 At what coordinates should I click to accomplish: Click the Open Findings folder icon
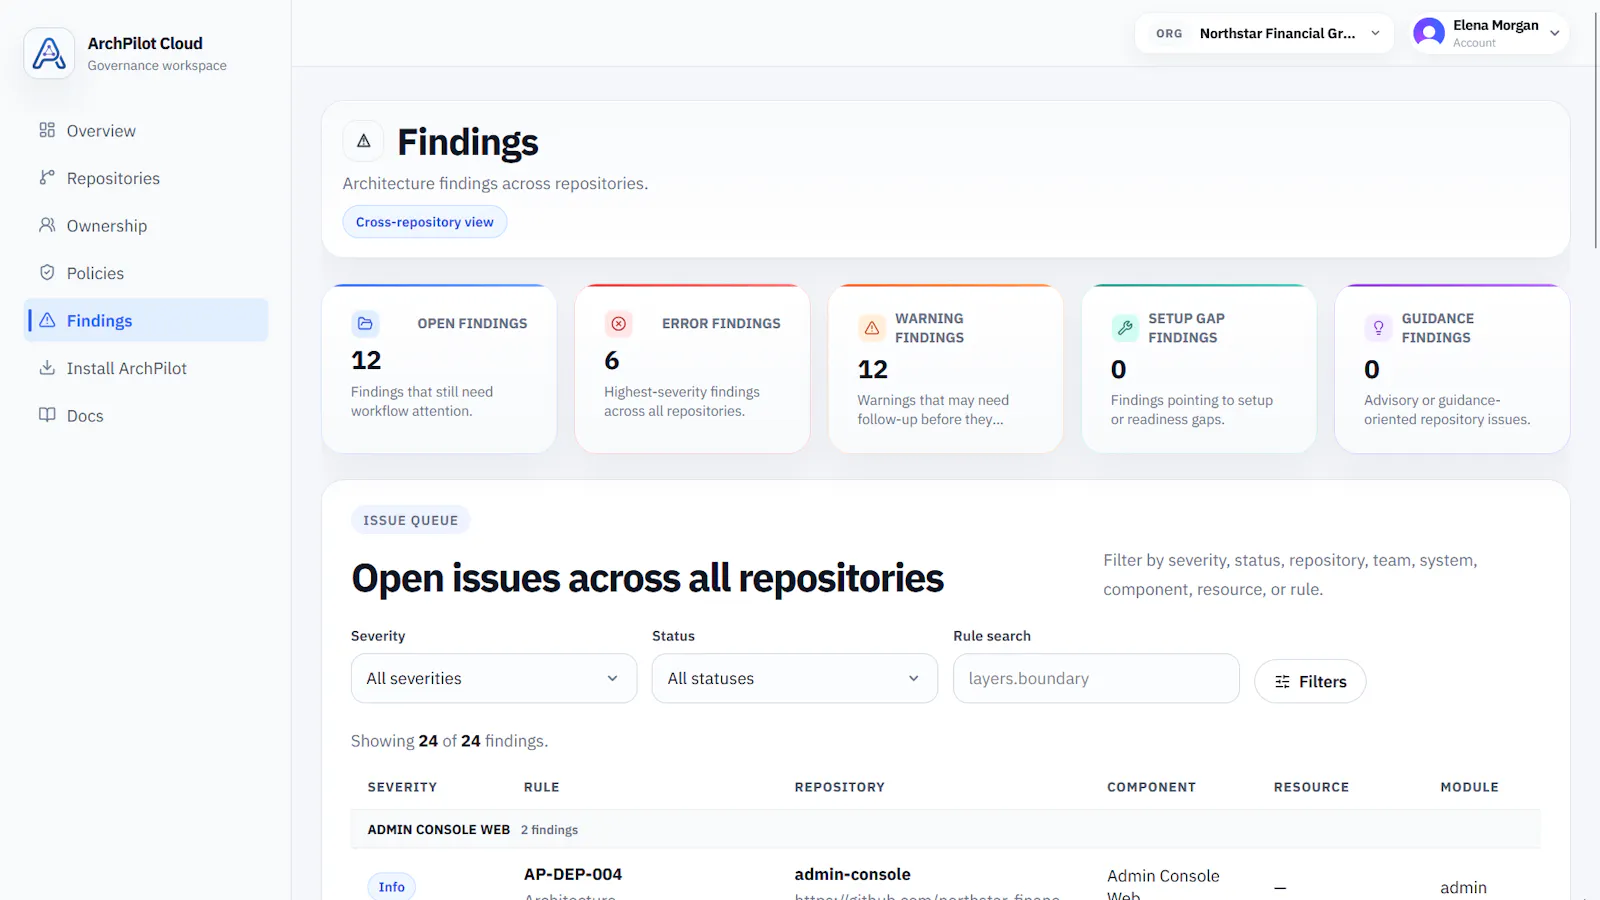click(x=365, y=324)
